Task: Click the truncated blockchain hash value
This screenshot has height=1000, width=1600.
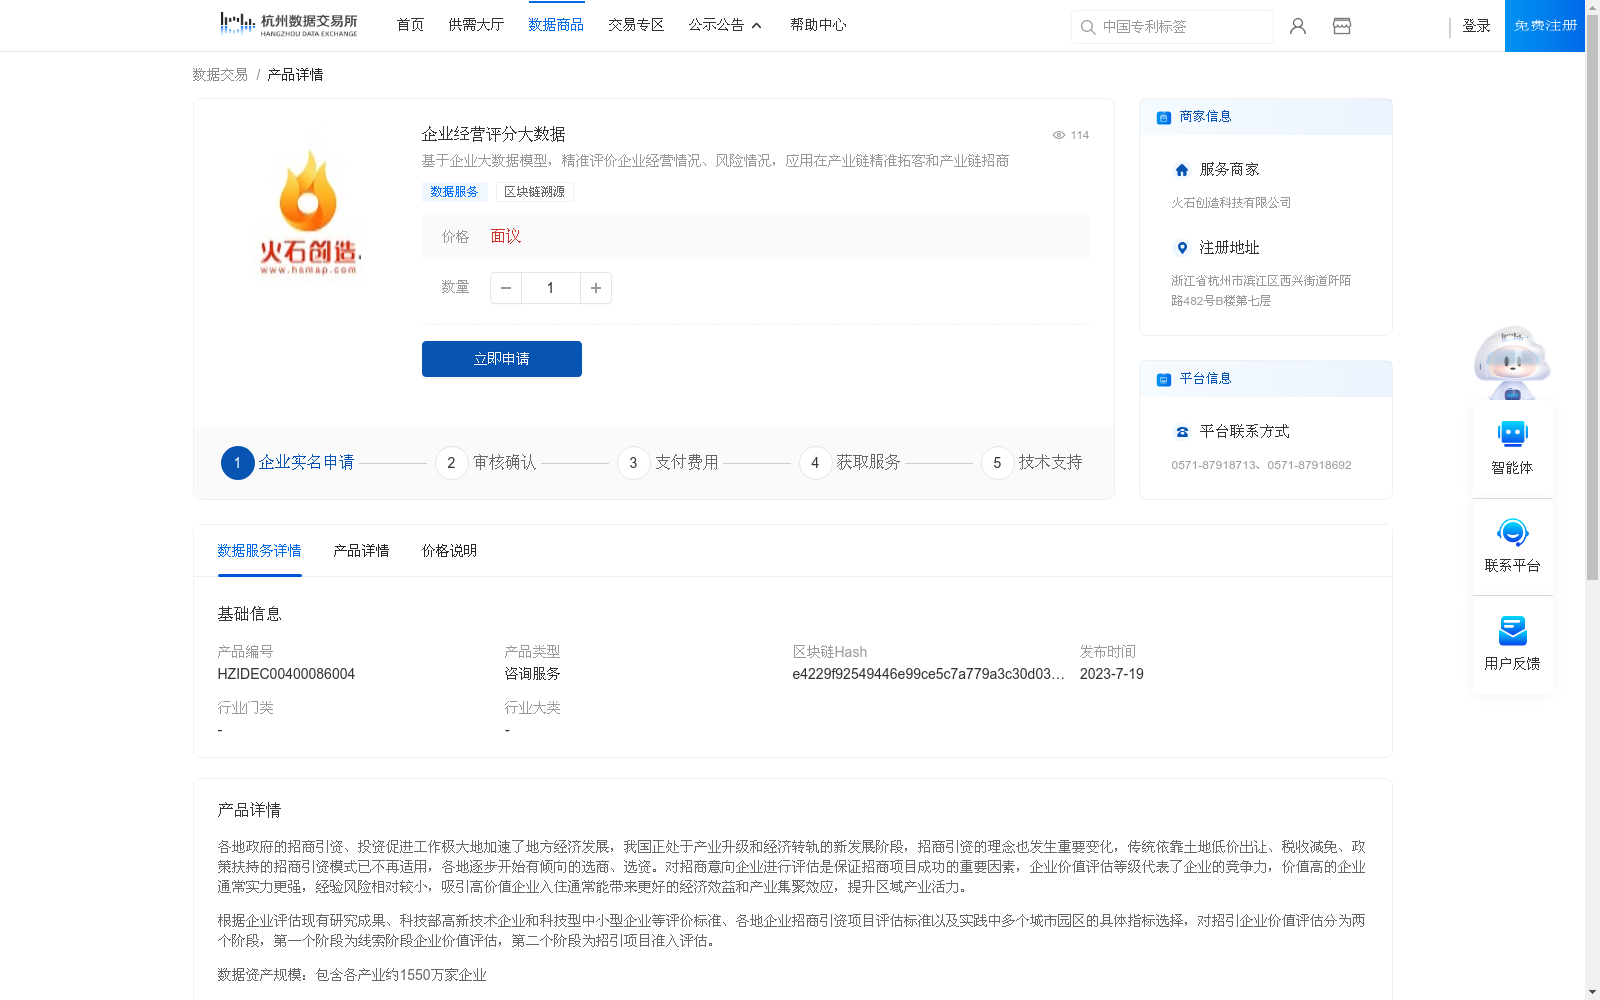Action: coord(928,674)
